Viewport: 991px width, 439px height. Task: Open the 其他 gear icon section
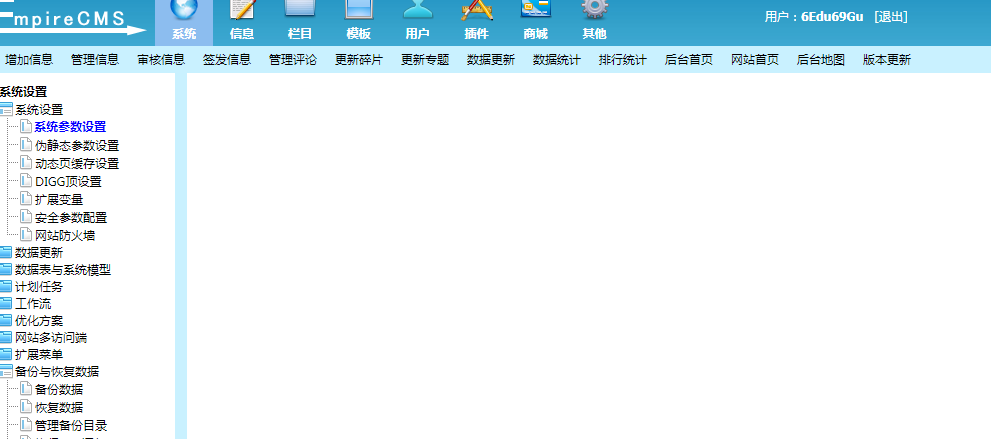pyautogui.click(x=594, y=22)
